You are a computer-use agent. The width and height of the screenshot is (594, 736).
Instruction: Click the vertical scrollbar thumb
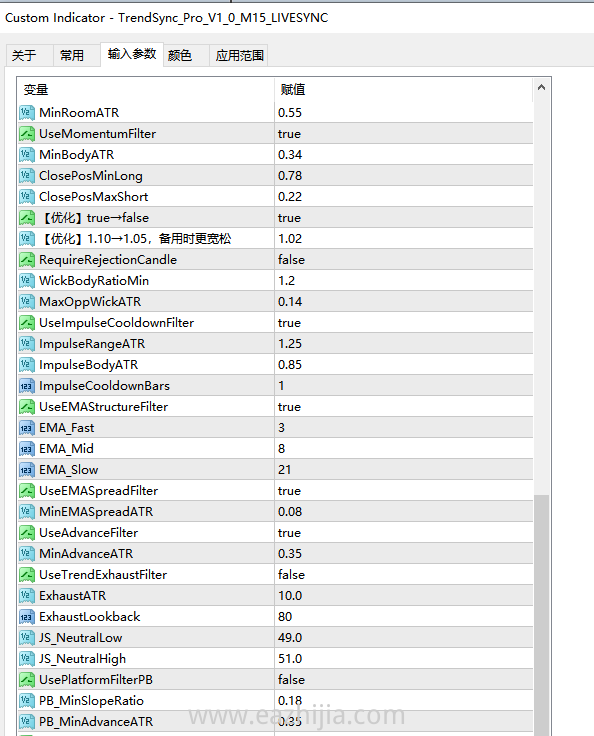(x=541, y=615)
